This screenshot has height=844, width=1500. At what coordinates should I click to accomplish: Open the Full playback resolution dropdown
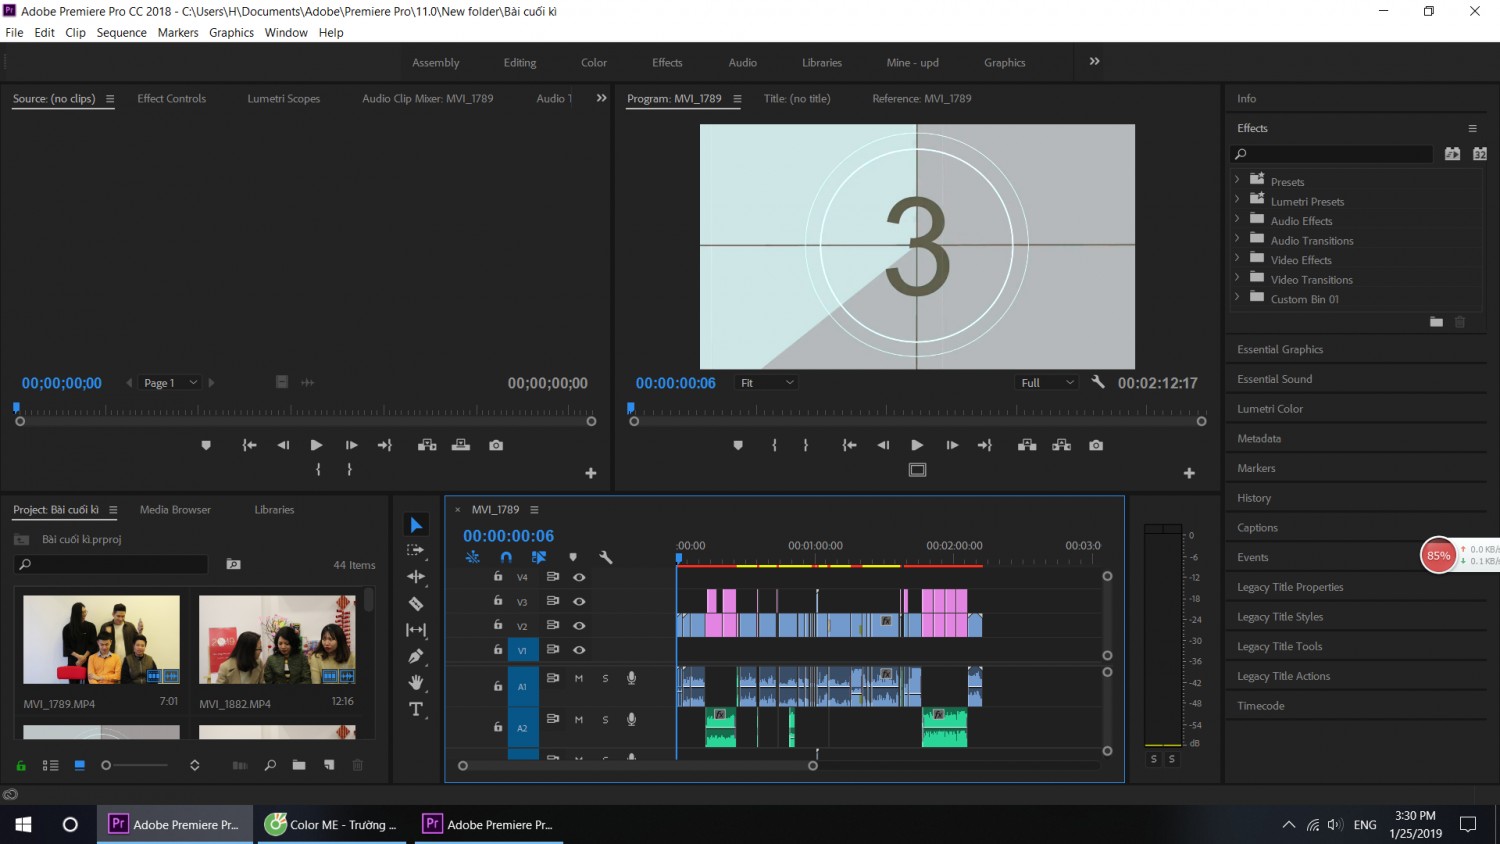(x=1047, y=383)
